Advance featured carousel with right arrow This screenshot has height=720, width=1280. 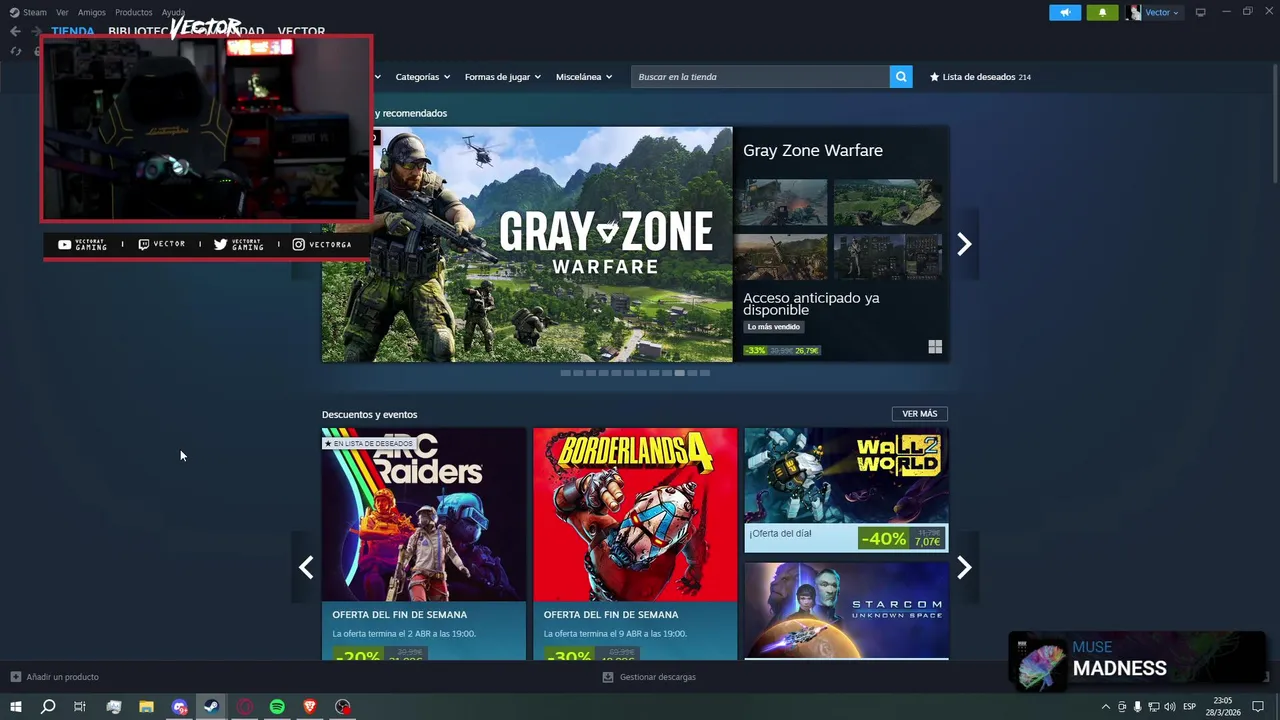click(x=964, y=244)
